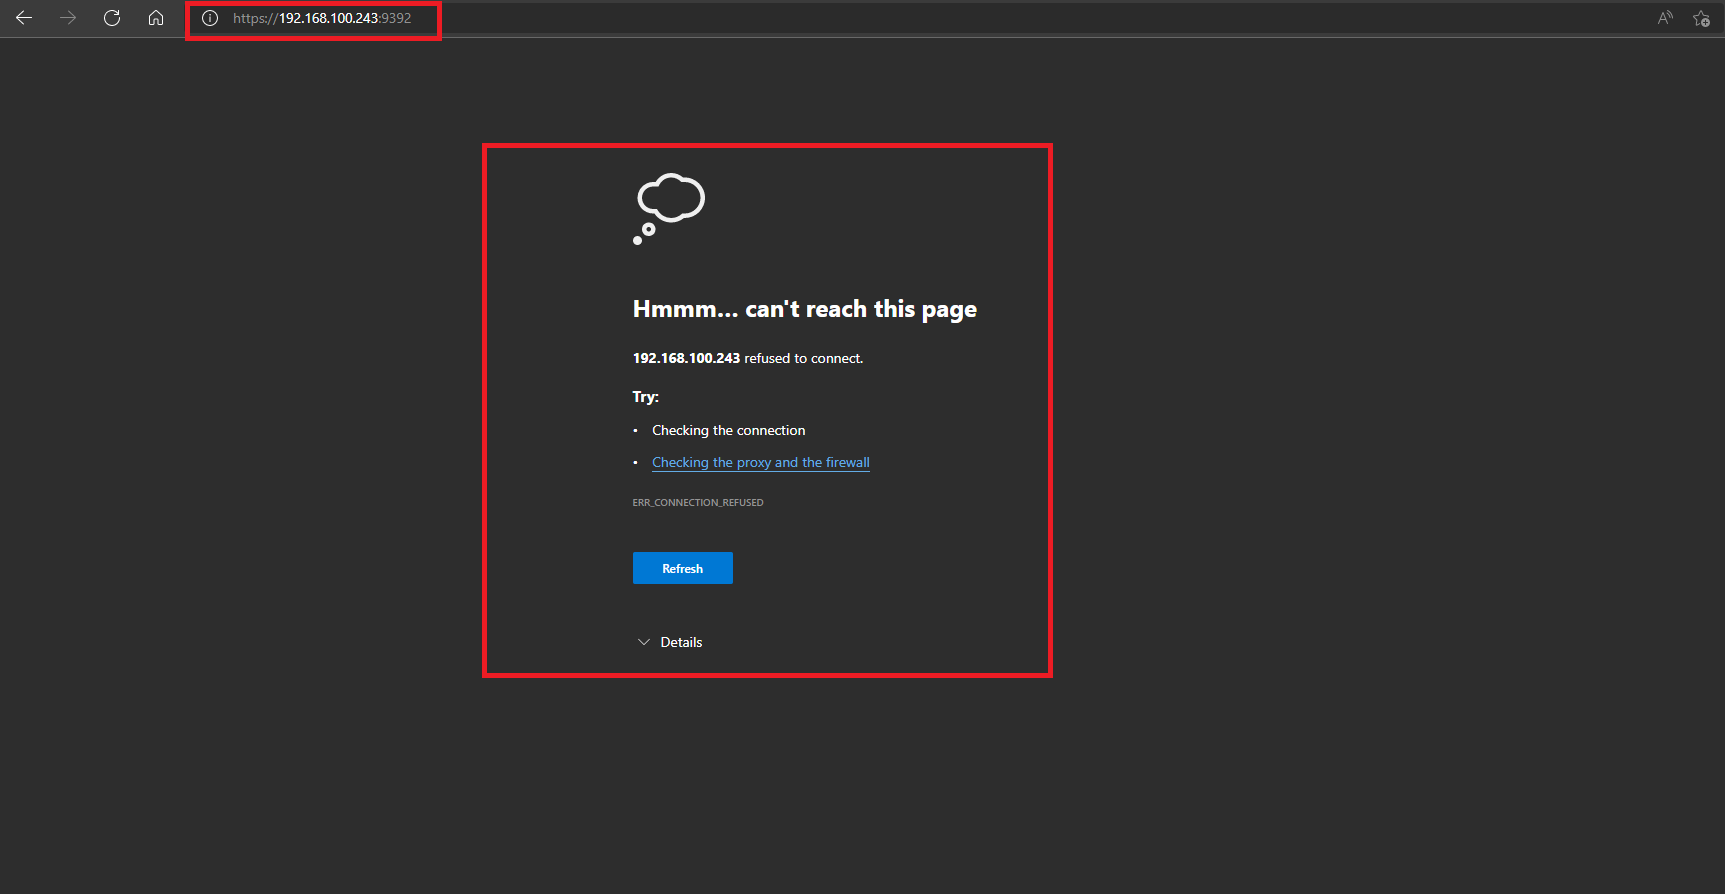The height and width of the screenshot is (894, 1725).
Task: Open the home page via house icon
Action: pos(156,18)
